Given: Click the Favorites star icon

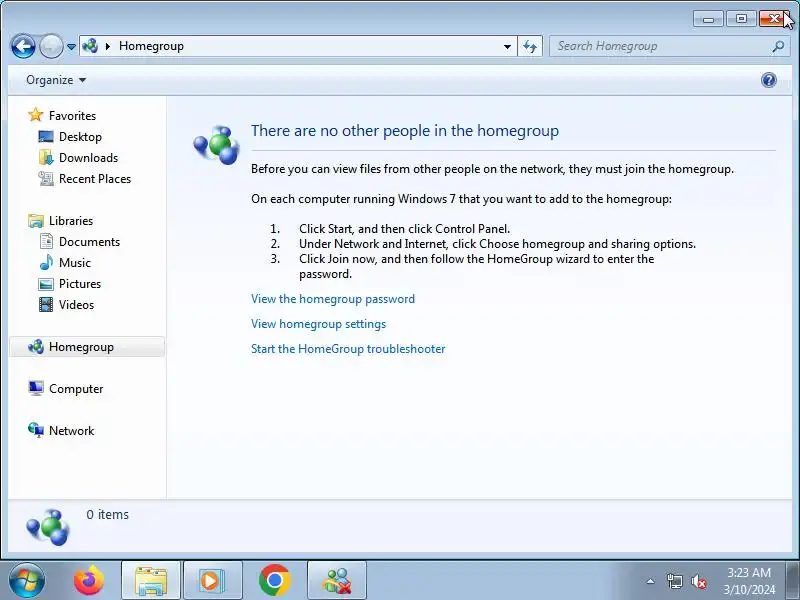Looking at the screenshot, I should pos(36,115).
